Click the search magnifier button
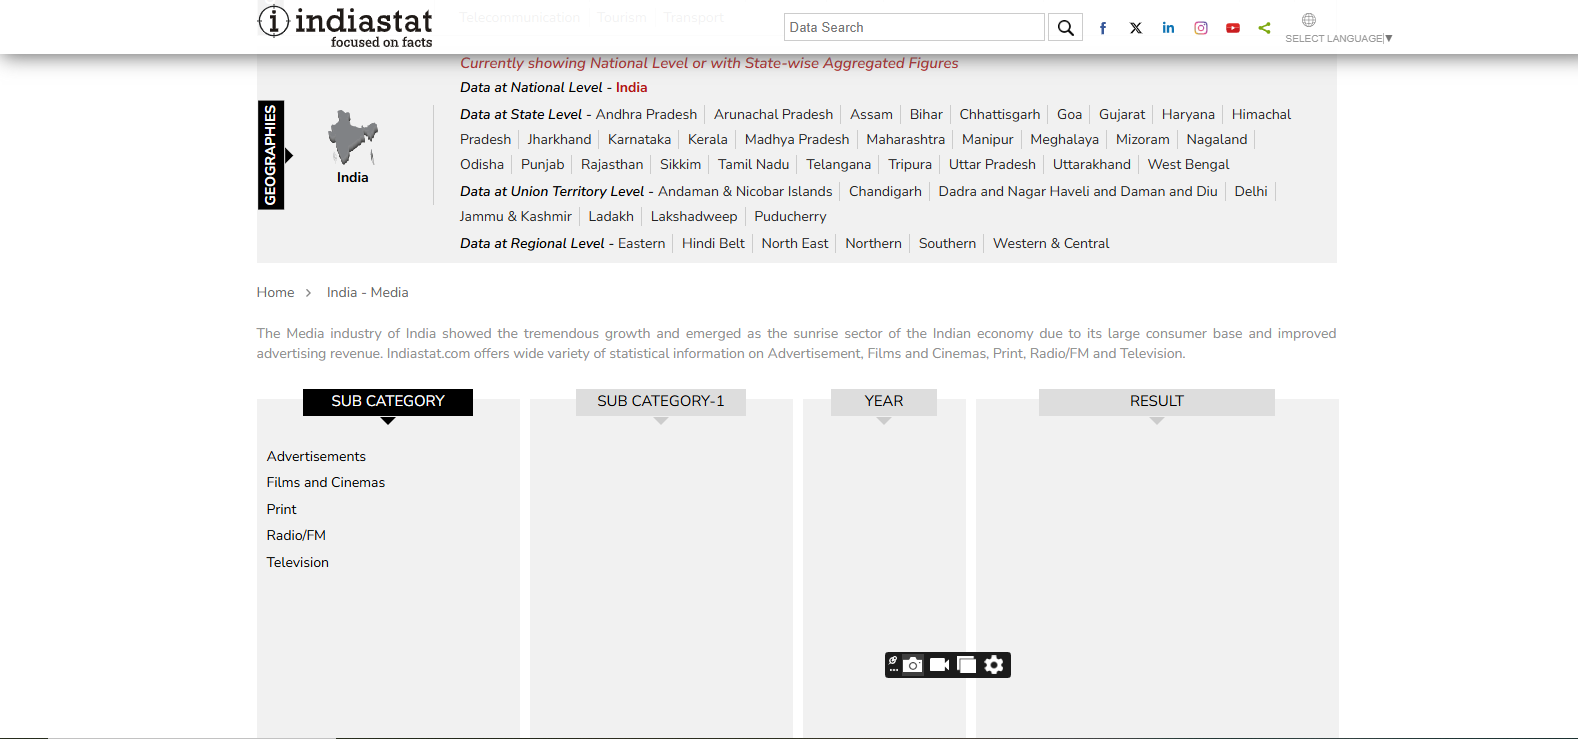Screen dimensions: 1578x739 [1065, 28]
